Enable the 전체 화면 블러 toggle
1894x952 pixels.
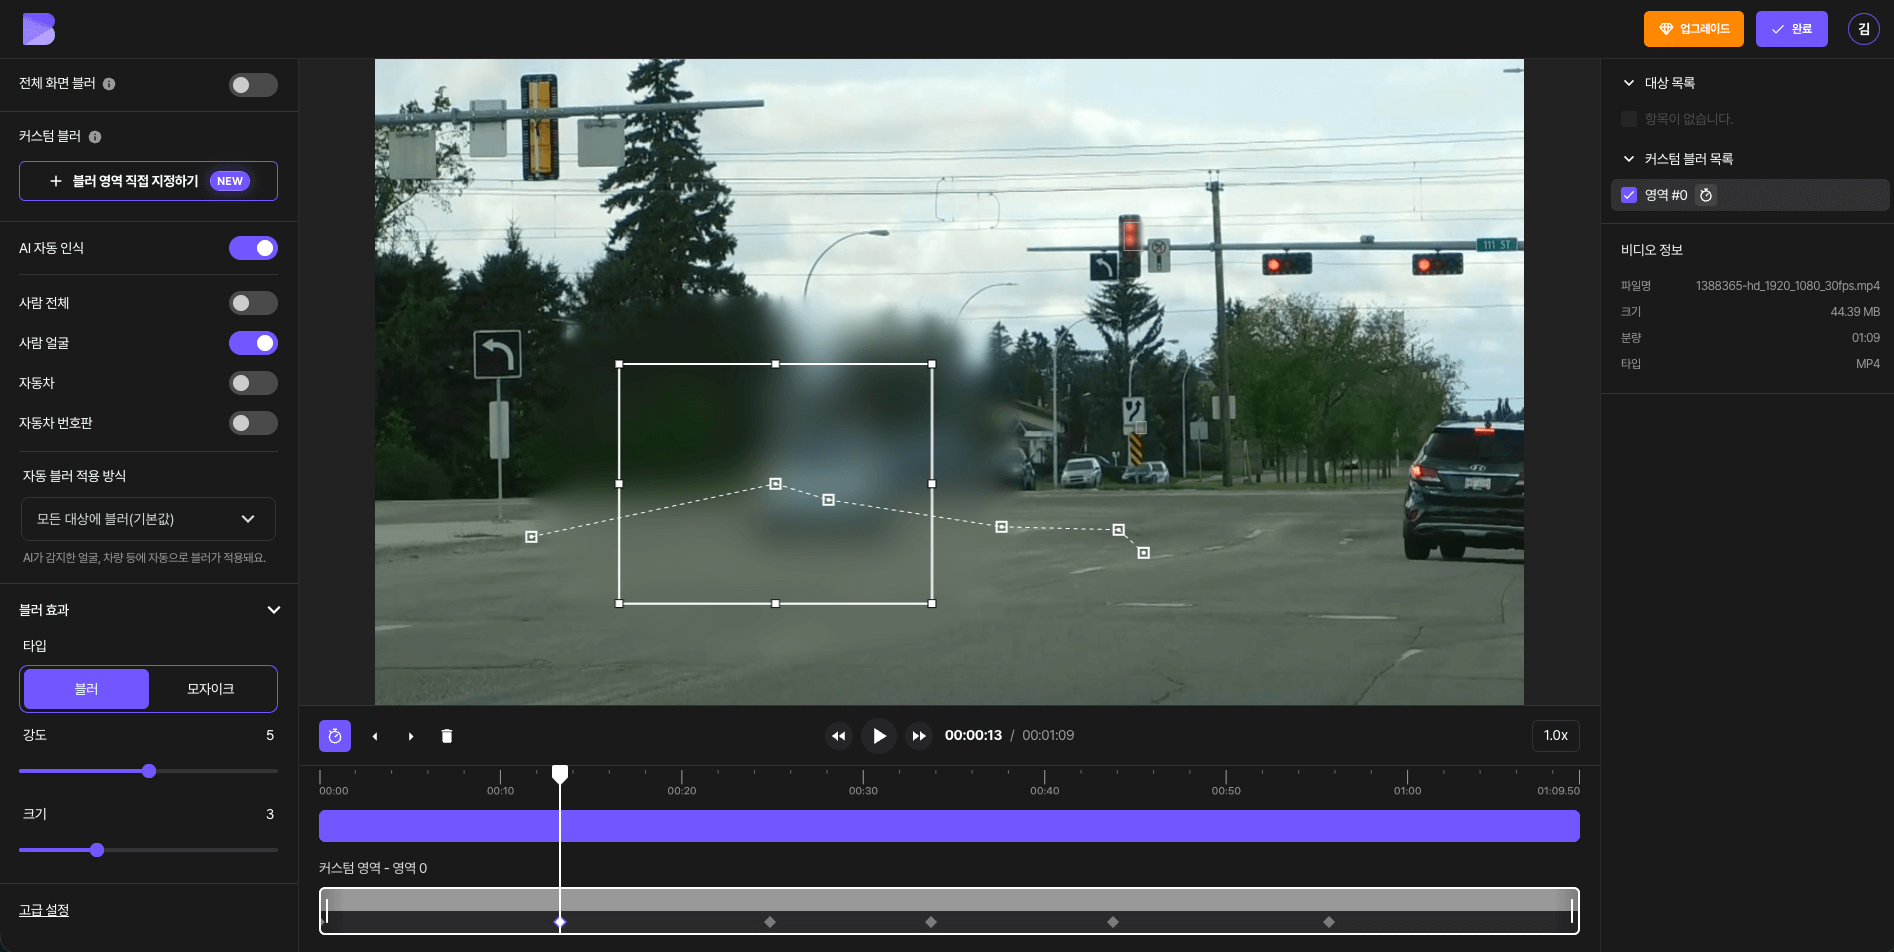tap(253, 85)
